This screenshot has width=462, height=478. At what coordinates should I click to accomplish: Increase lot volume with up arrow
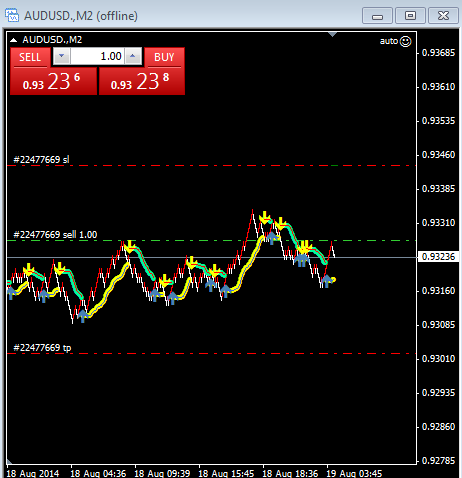(133, 56)
